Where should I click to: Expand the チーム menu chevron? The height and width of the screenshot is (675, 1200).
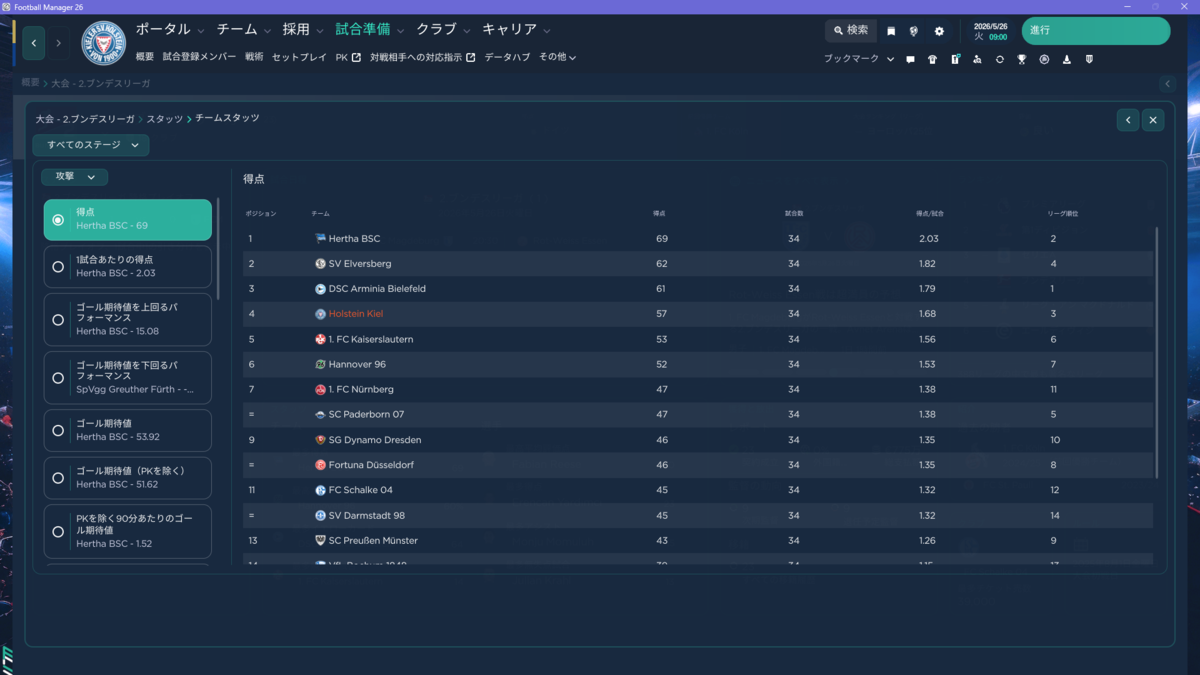tap(267, 31)
